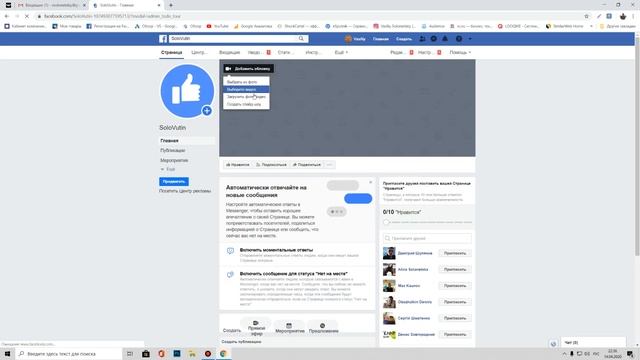Click 'Предложение' icon in composer

322,325
